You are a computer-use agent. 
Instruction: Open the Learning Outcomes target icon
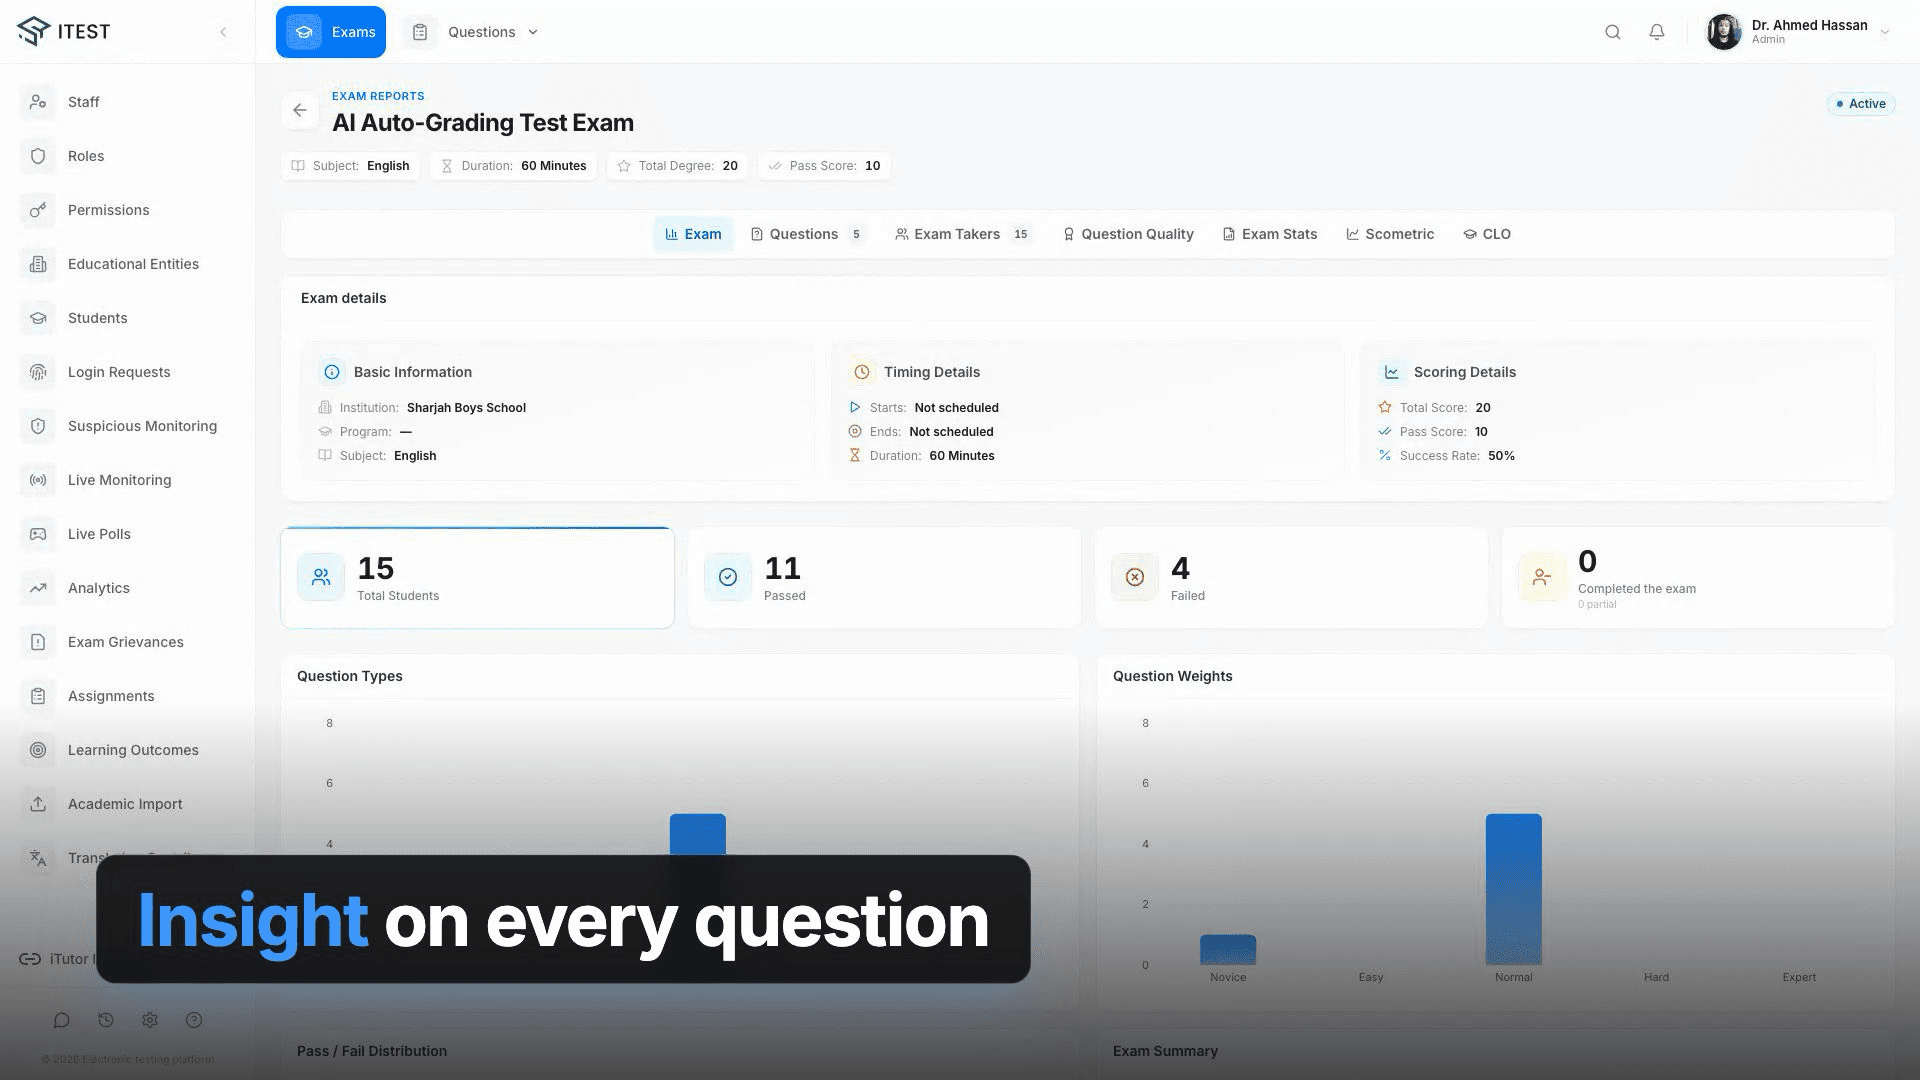(38, 750)
